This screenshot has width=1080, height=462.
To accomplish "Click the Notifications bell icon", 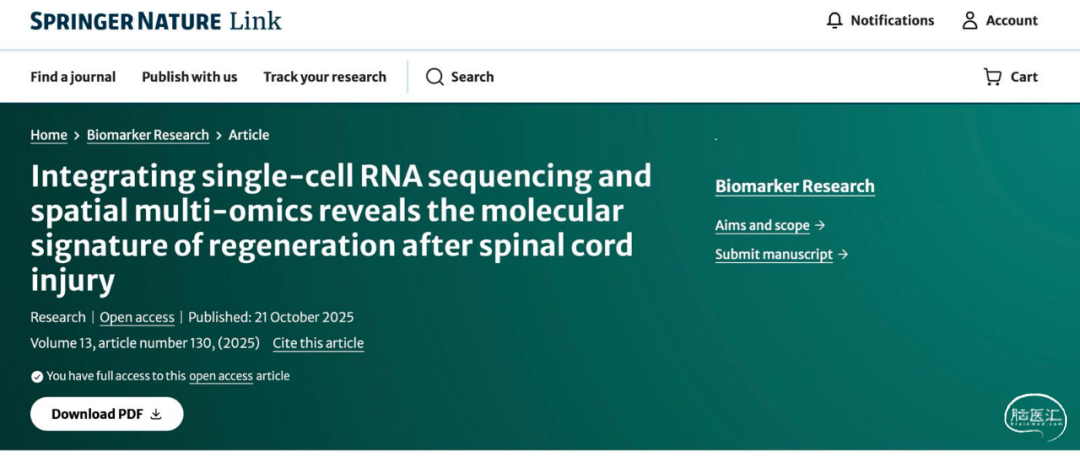I will pyautogui.click(x=835, y=21).
